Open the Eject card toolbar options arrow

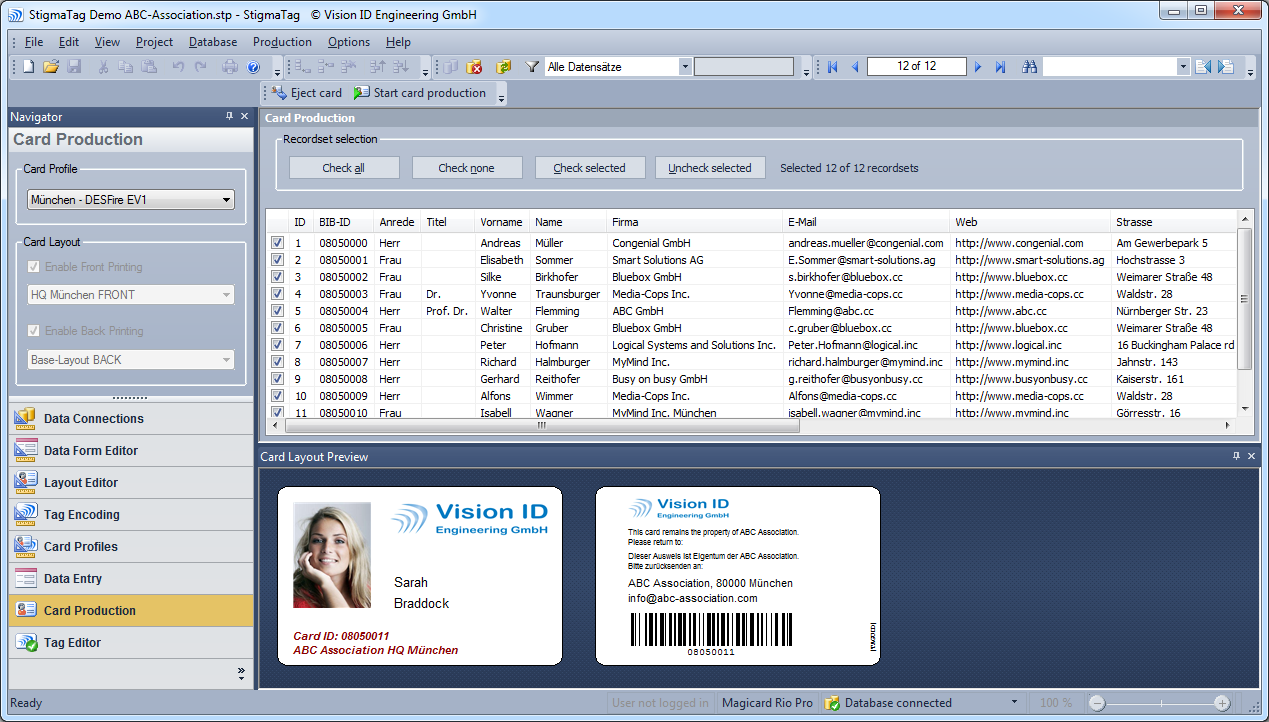coord(502,94)
